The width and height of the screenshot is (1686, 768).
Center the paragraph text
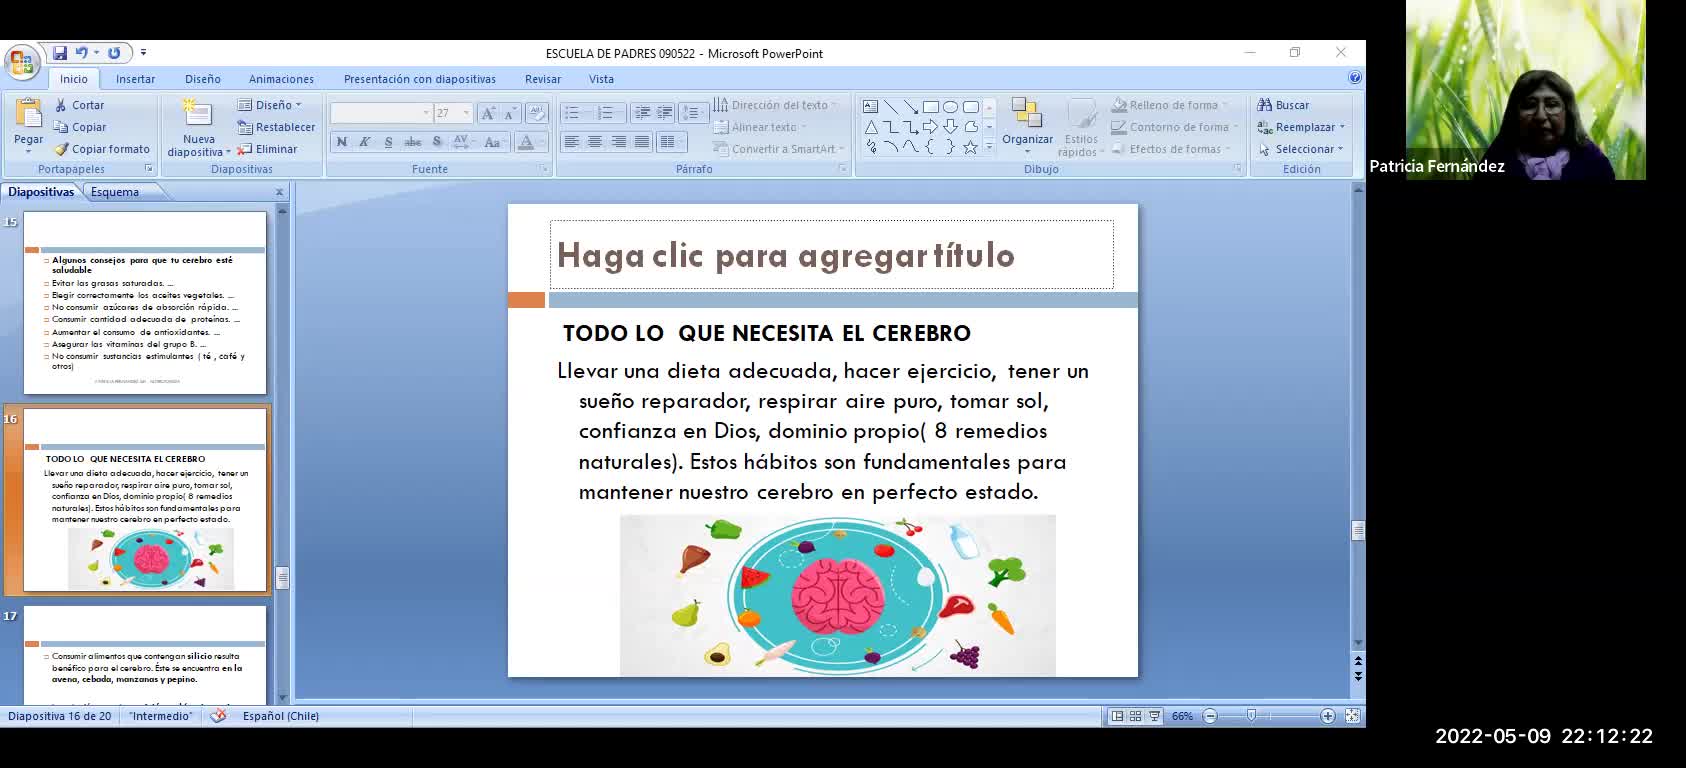click(595, 142)
